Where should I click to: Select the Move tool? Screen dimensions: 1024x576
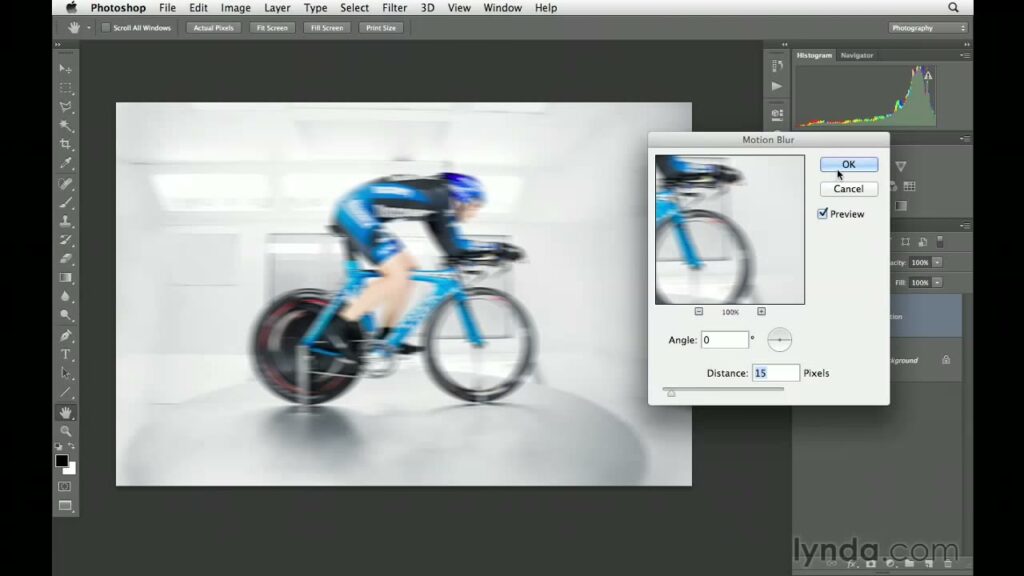[66, 68]
